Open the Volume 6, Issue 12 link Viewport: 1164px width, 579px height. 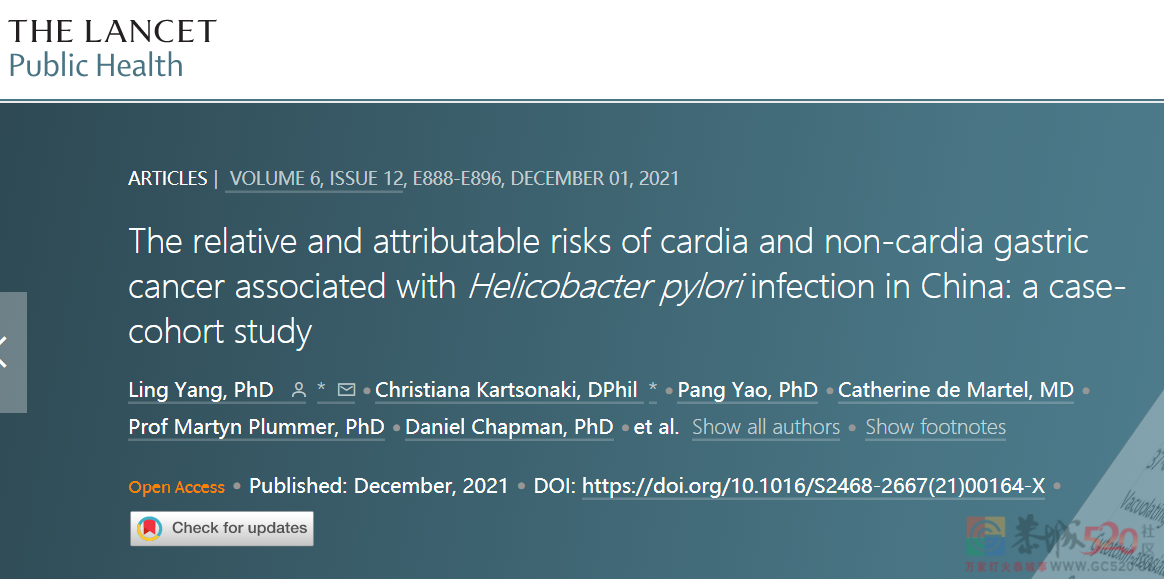click(x=315, y=179)
